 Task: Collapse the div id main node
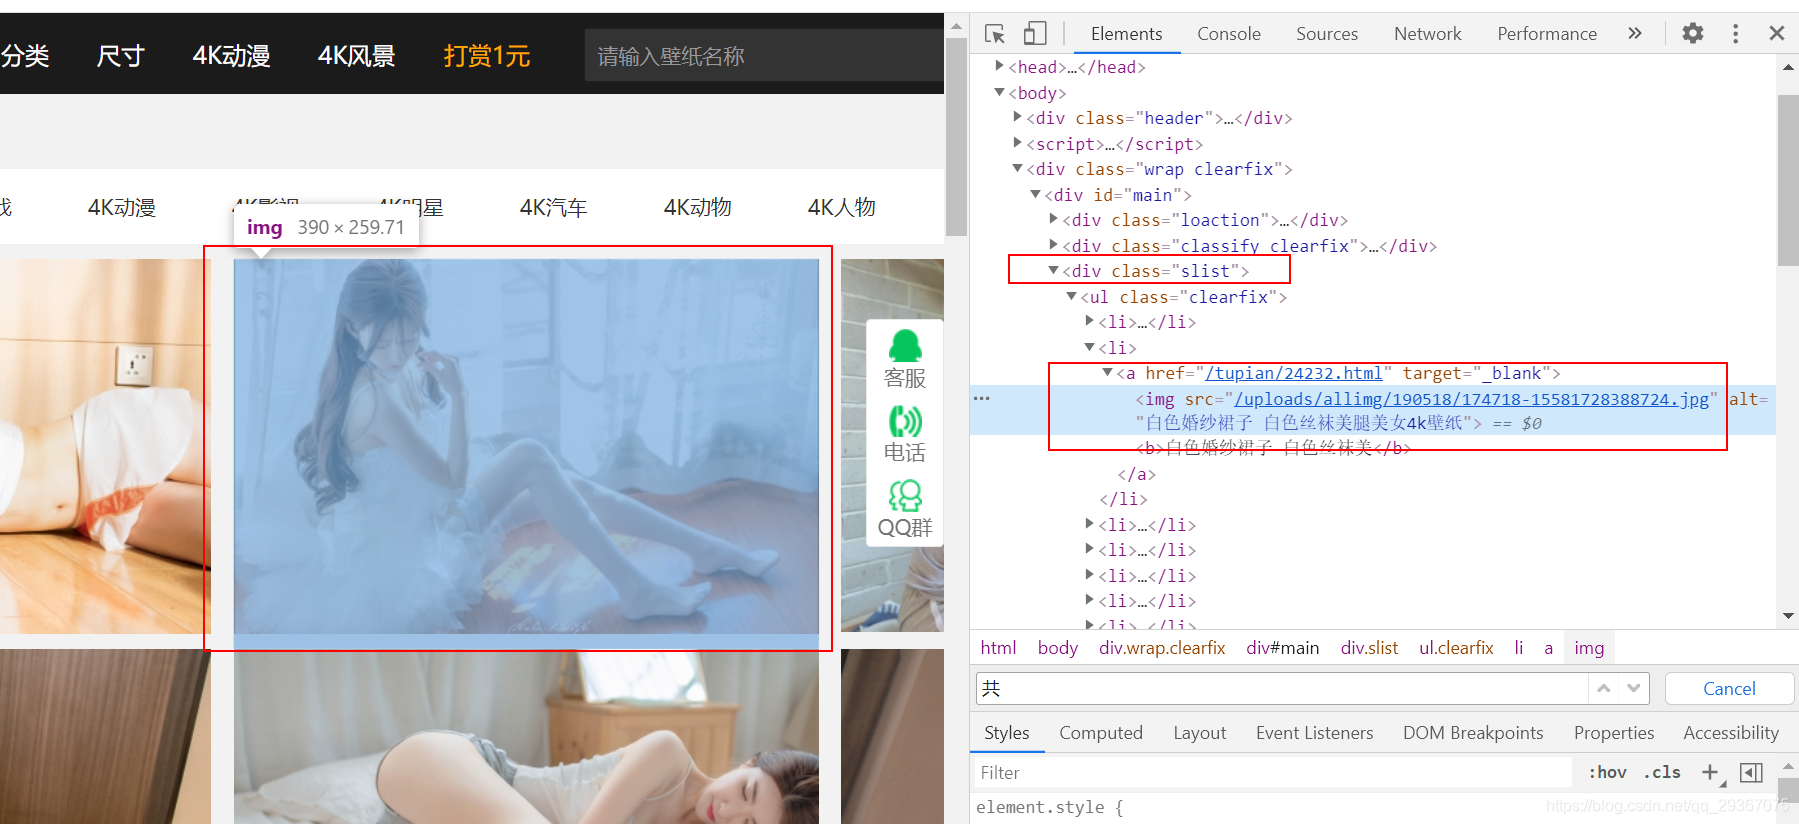(x=1035, y=194)
